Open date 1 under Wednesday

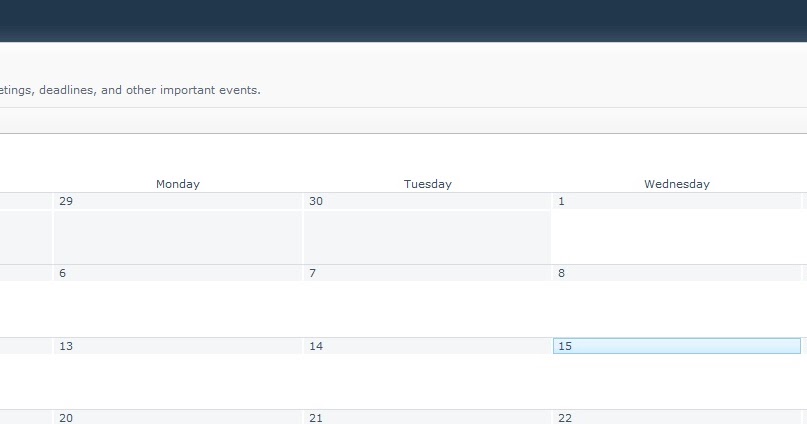(562, 201)
